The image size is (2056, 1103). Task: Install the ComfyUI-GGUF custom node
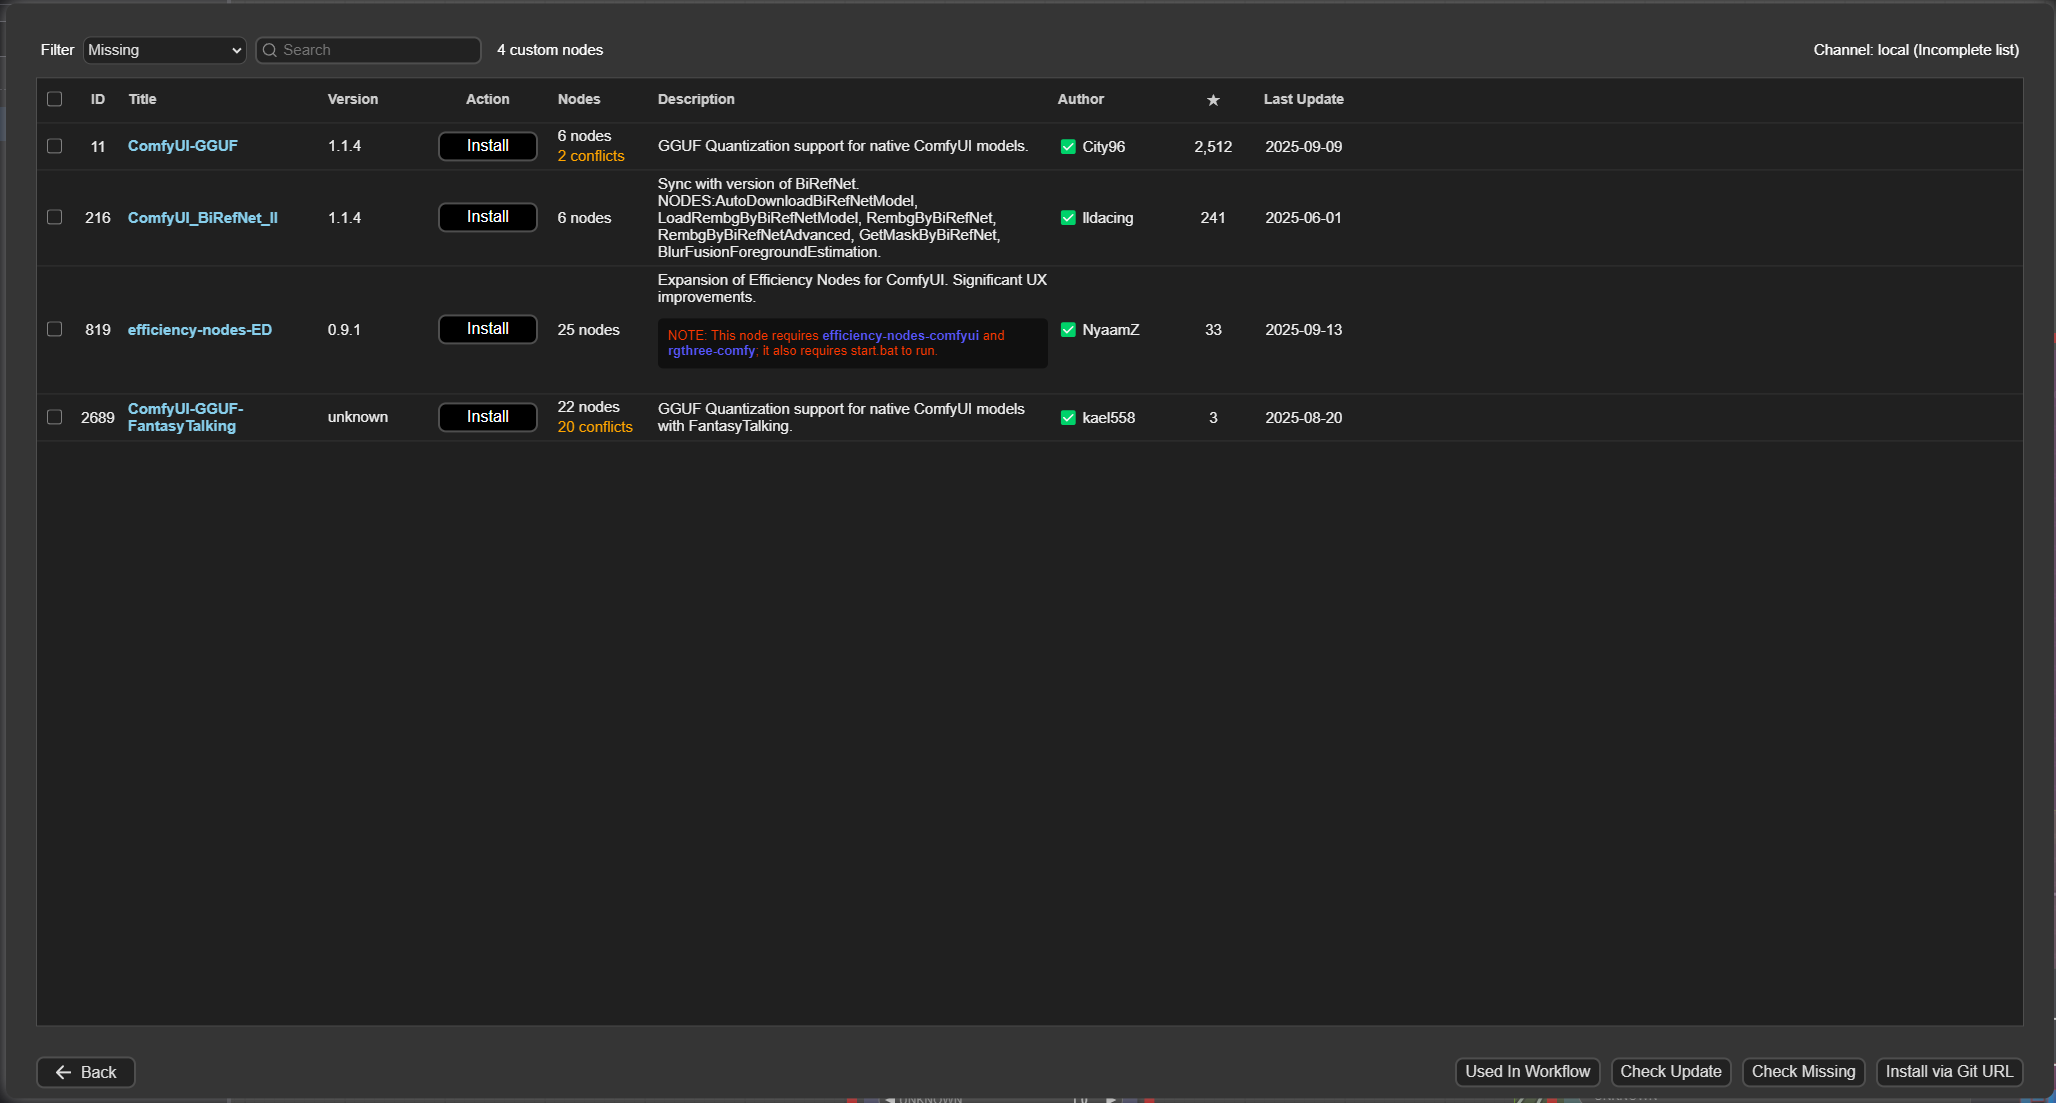point(488,146)
